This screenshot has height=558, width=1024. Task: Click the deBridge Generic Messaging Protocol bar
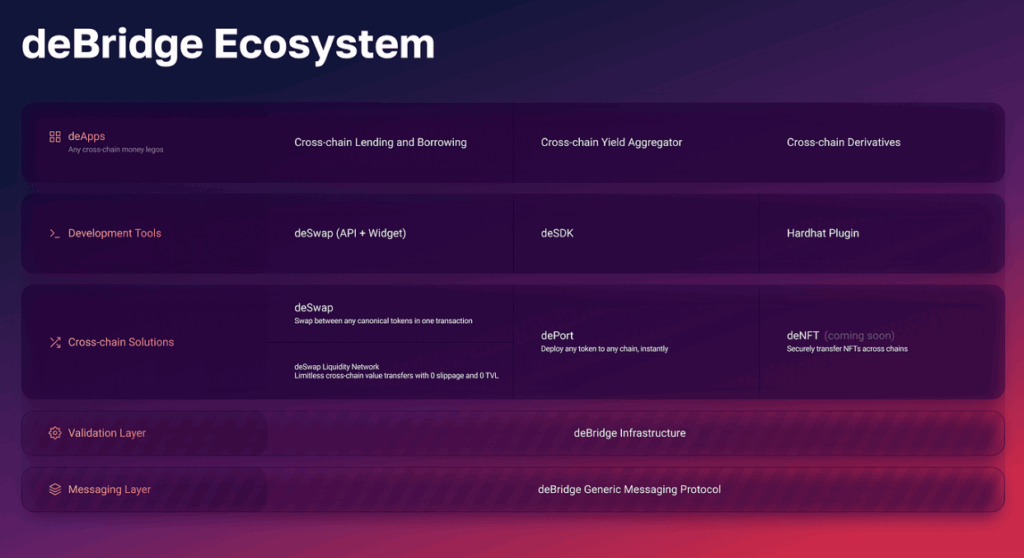click(629, 490)
